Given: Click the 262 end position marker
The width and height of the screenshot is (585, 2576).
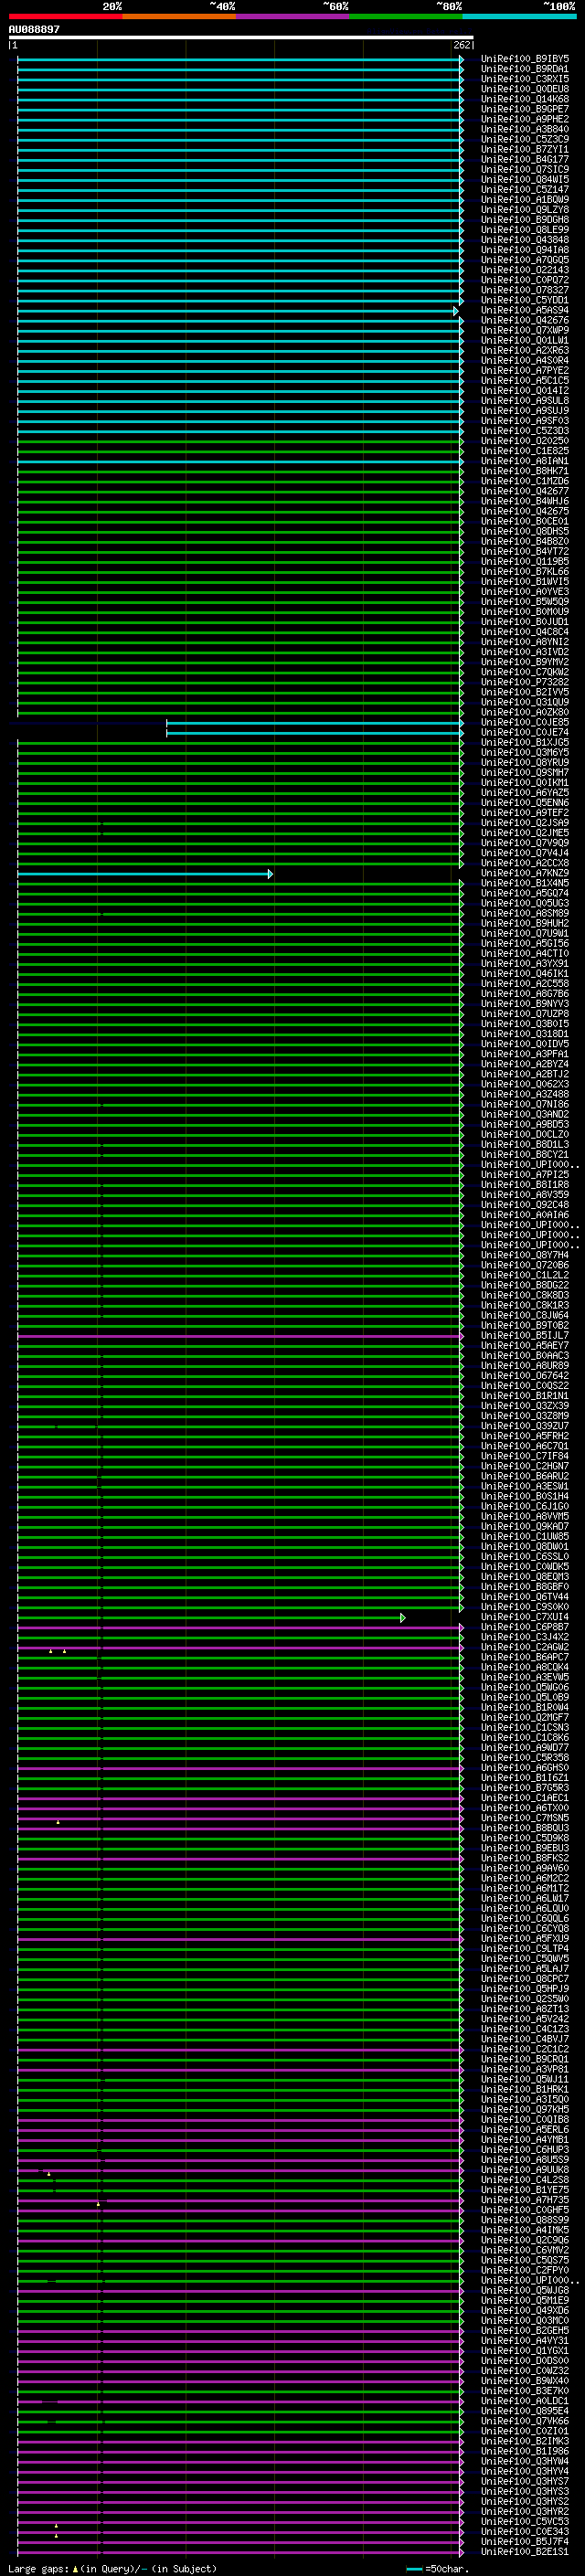Looking at the screenshot, I should 462,45.
